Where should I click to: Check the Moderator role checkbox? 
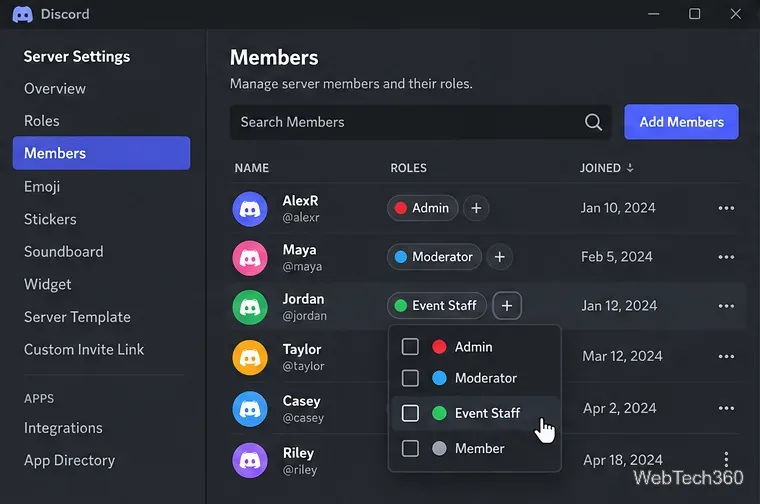(410, 378)
